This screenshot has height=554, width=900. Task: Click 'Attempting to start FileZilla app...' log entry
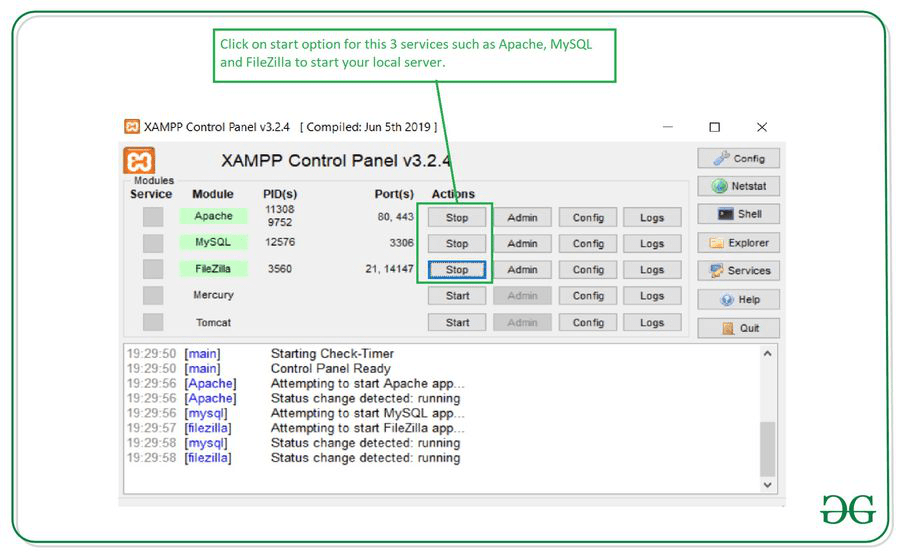point(367,428)
